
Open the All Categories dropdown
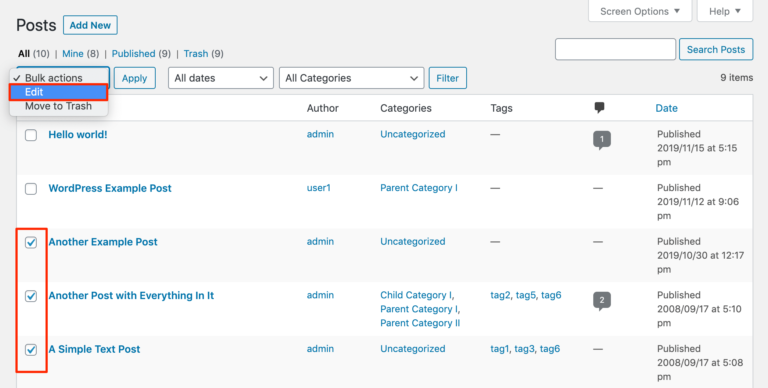click(x=351, y=78)
